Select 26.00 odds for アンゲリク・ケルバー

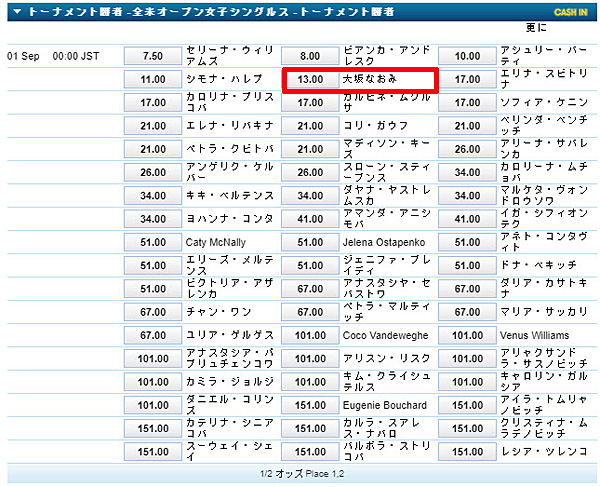pyautogui.click(x=153, y=173)
